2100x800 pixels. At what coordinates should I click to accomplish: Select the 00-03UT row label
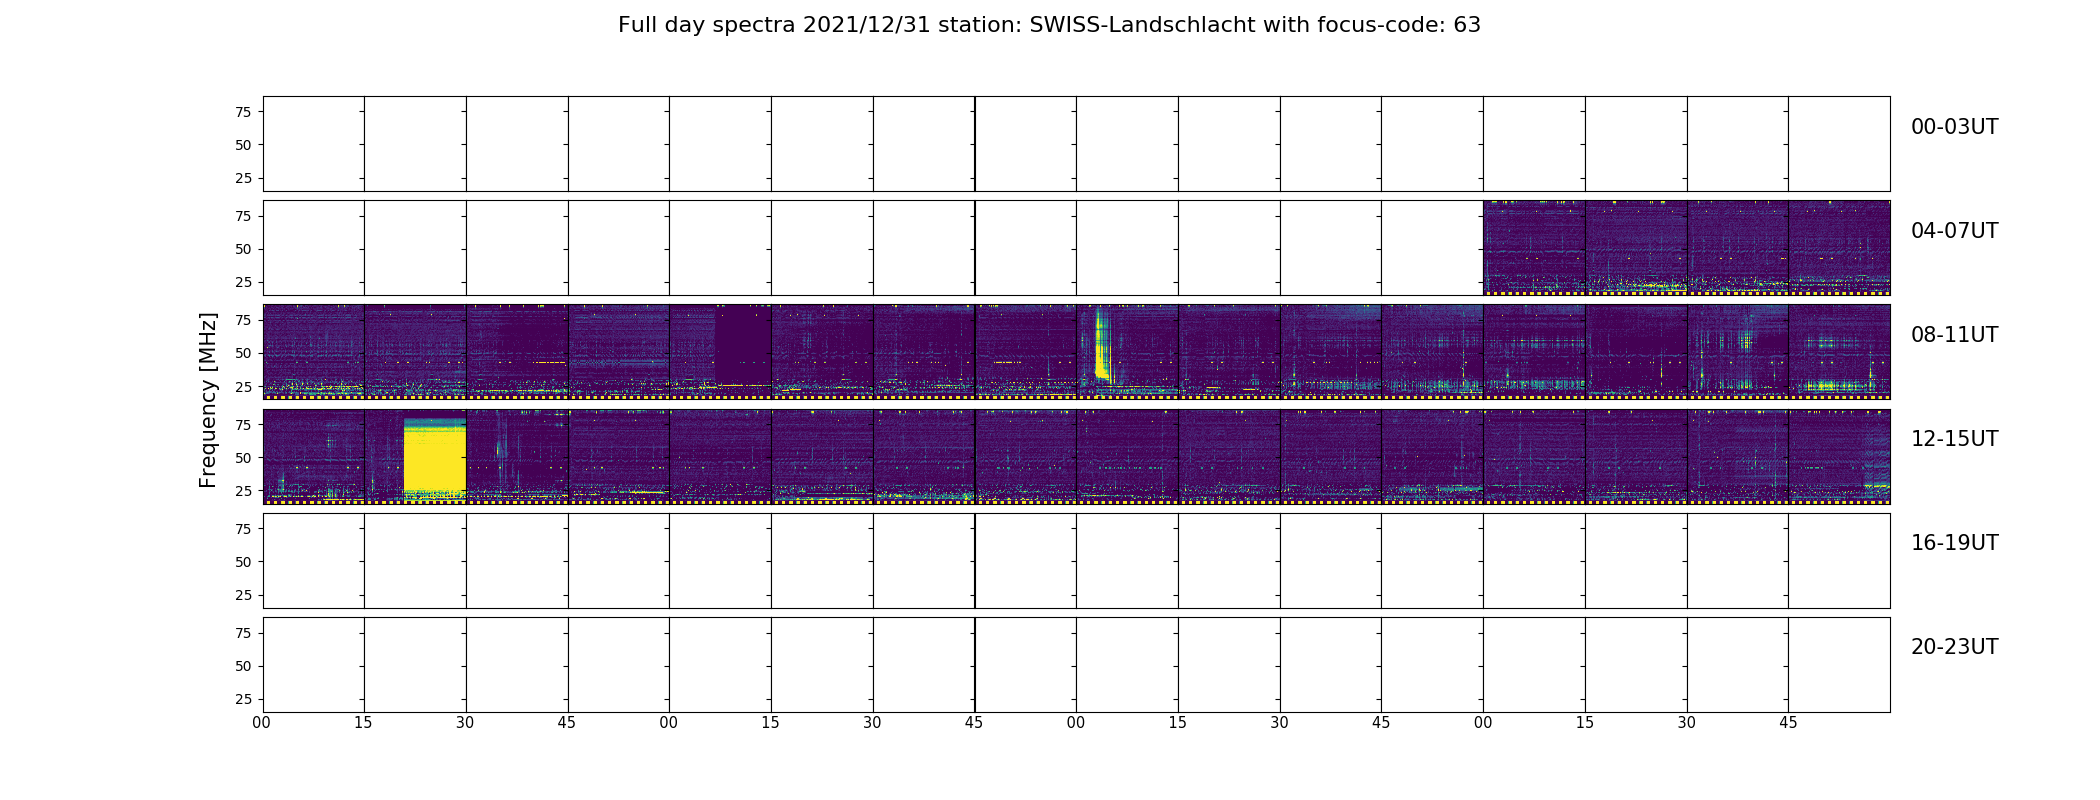coord(1954,127)
